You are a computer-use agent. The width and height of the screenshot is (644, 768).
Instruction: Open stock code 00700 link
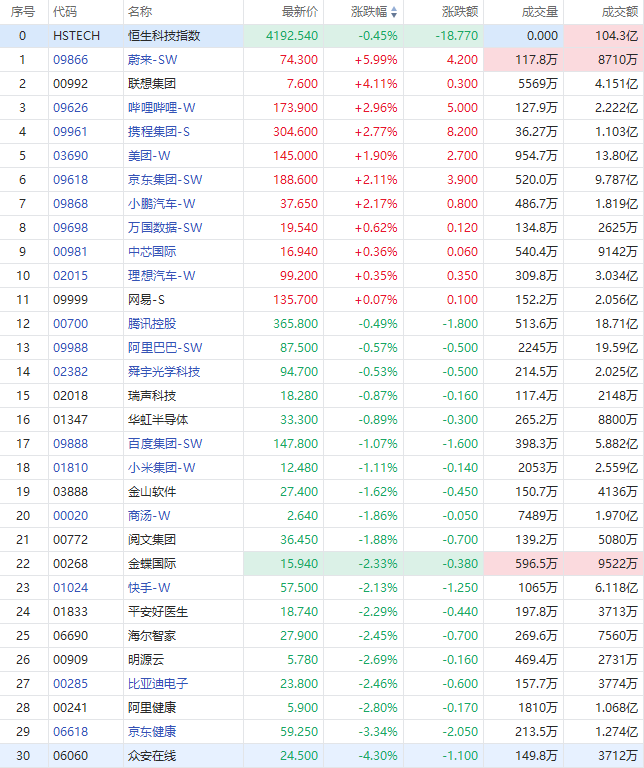pyautogui.click(x=71, y=324)
